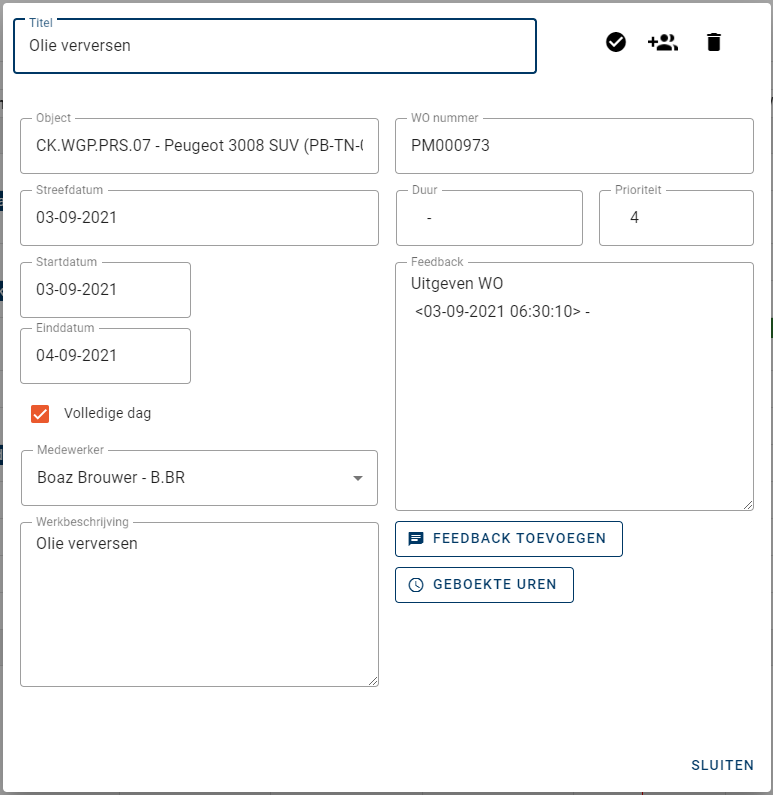Click the Duur field
This screenshot has height=795, width=773.
click(489, 218)
